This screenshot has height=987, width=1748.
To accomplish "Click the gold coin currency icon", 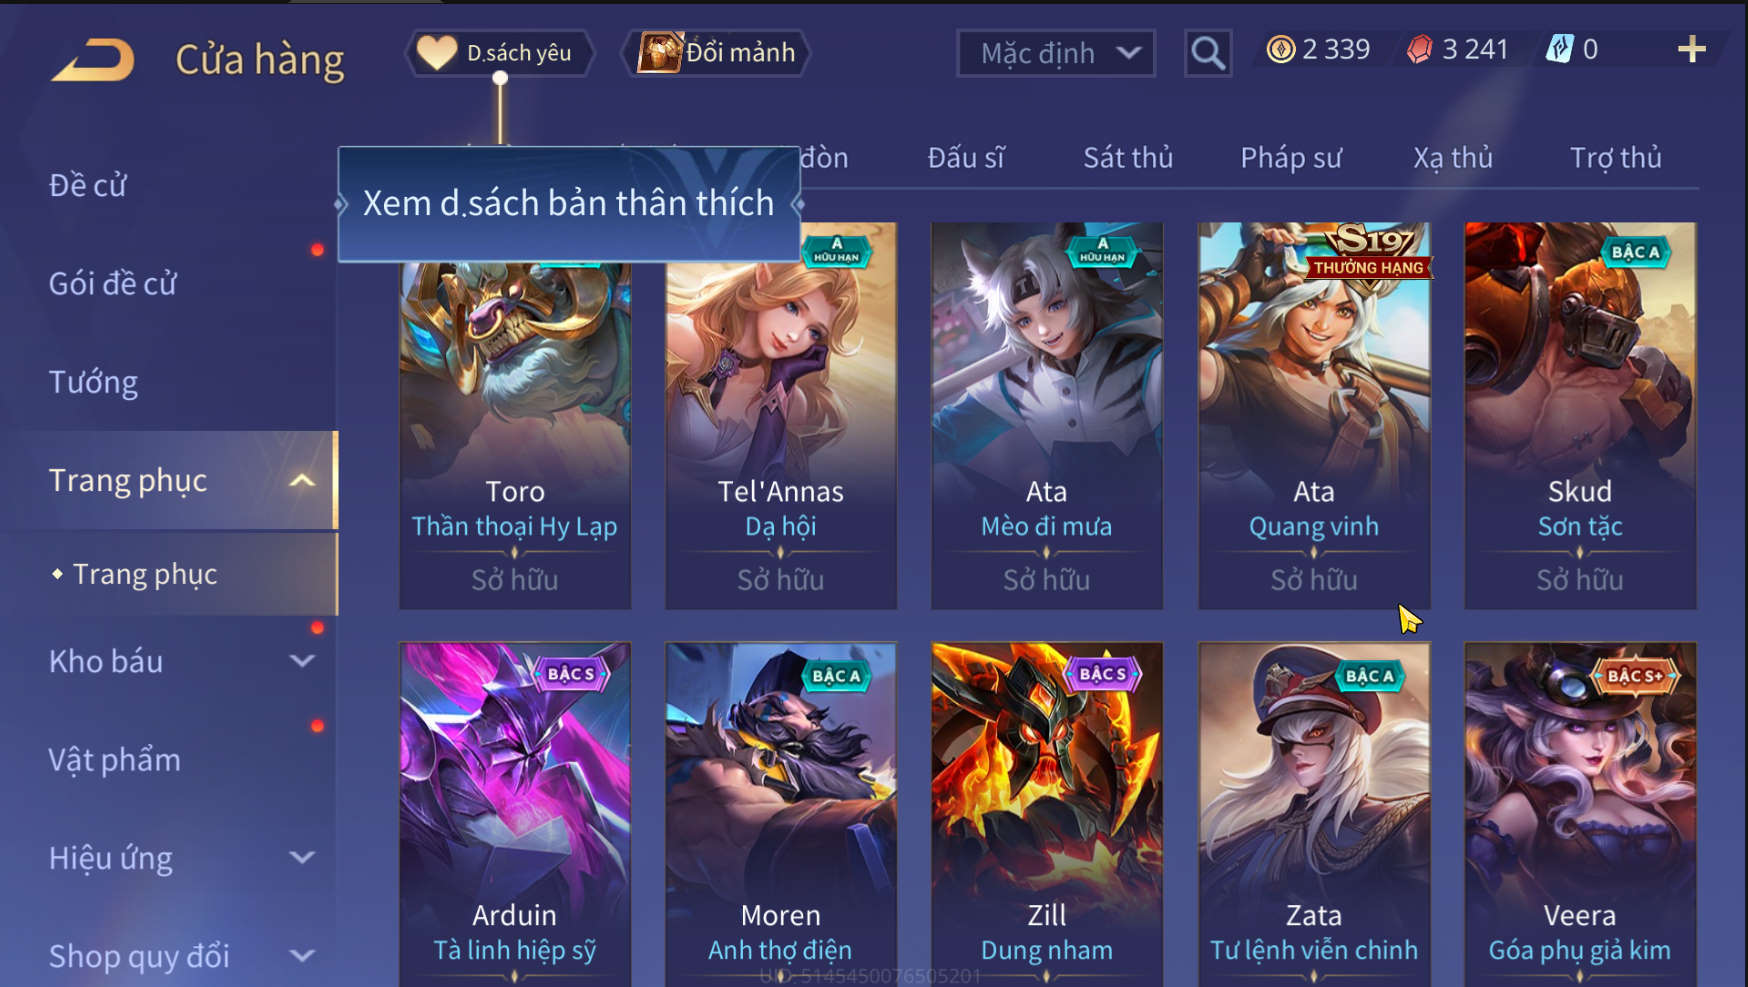I will [x=1280, y=49].
